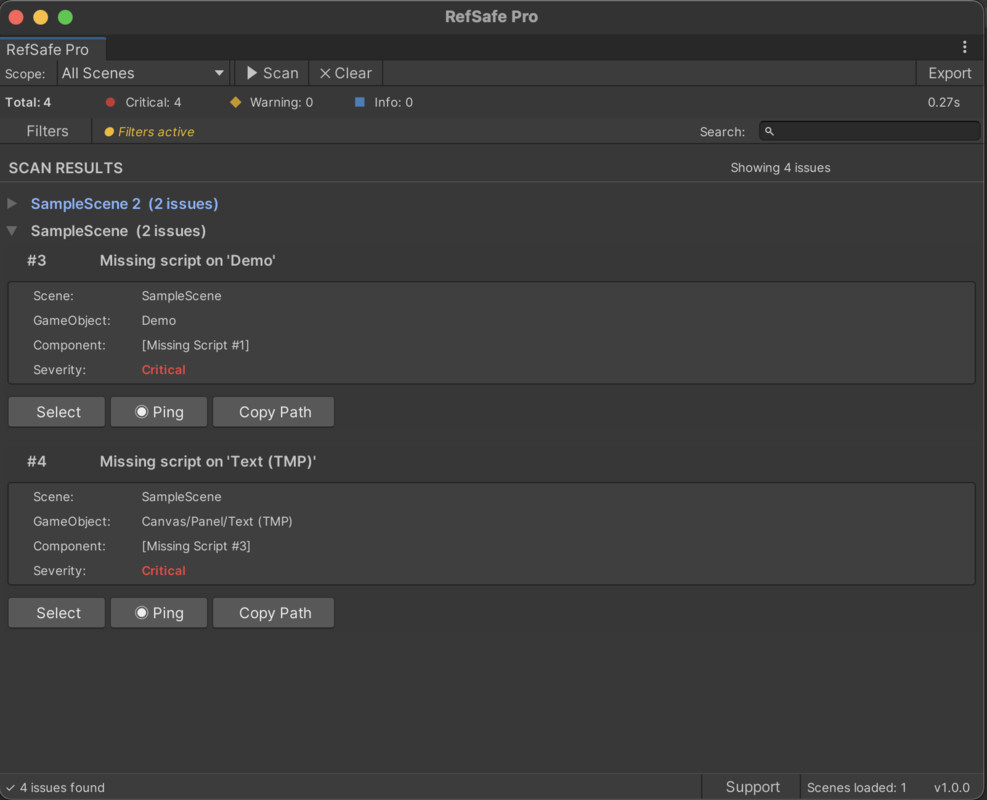This screenshot has width=987, height=800.
Task: Click issue title Missing script on 'Demo'
Action: [188, 261]
